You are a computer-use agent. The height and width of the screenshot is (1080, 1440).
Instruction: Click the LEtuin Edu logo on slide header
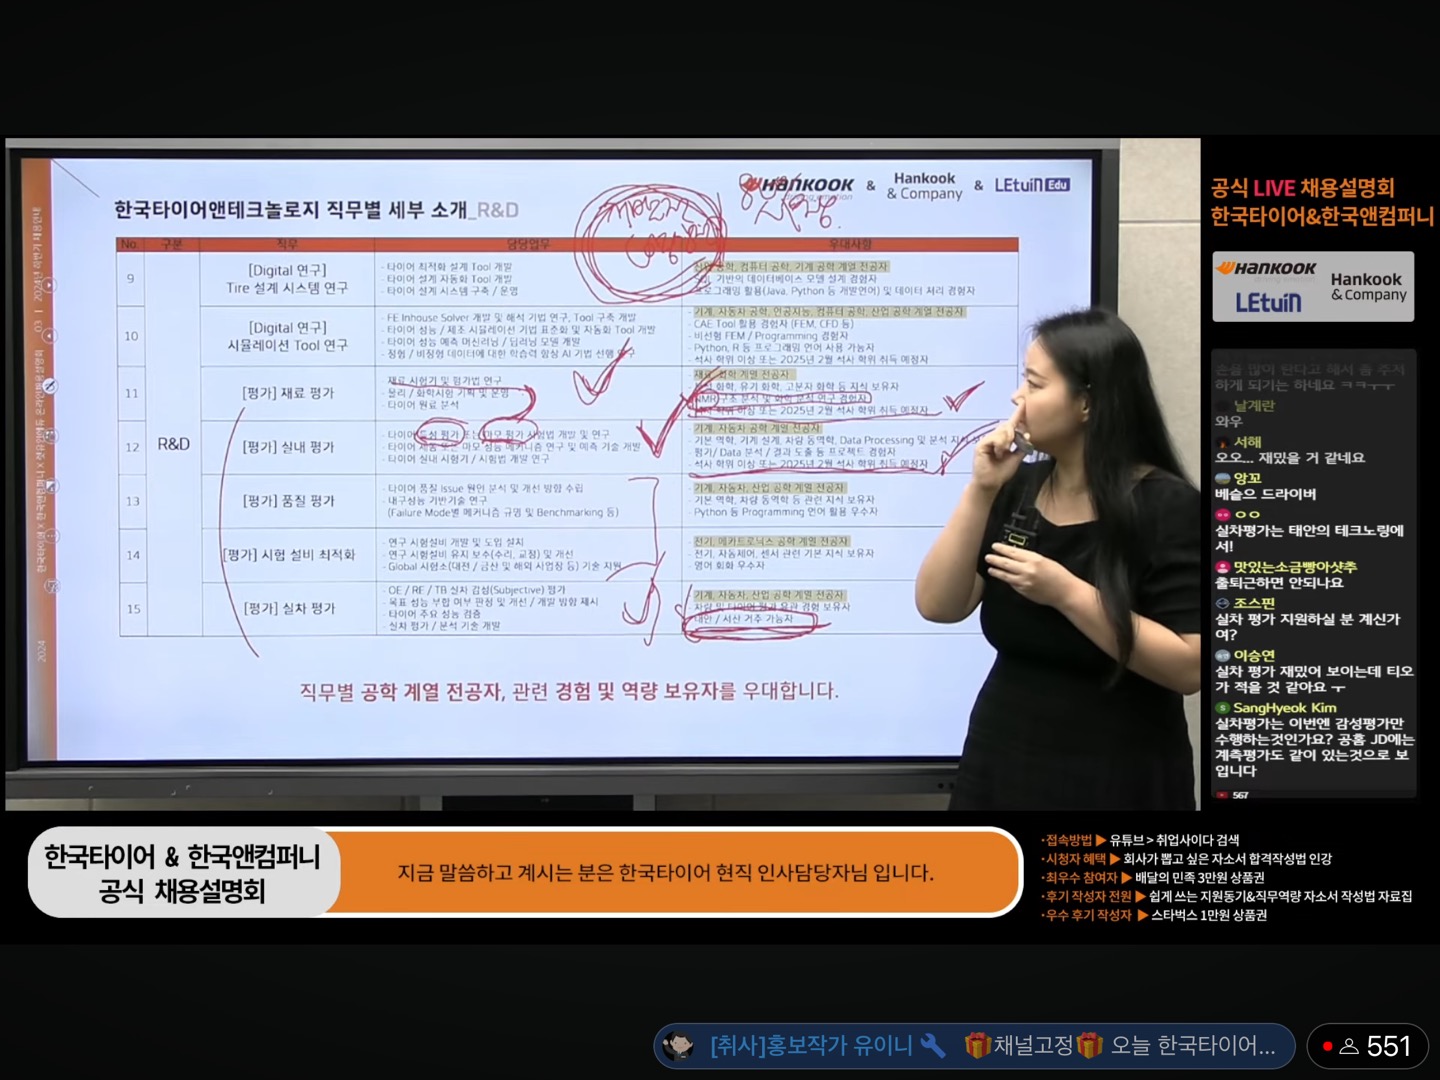tap(1031, 185)
